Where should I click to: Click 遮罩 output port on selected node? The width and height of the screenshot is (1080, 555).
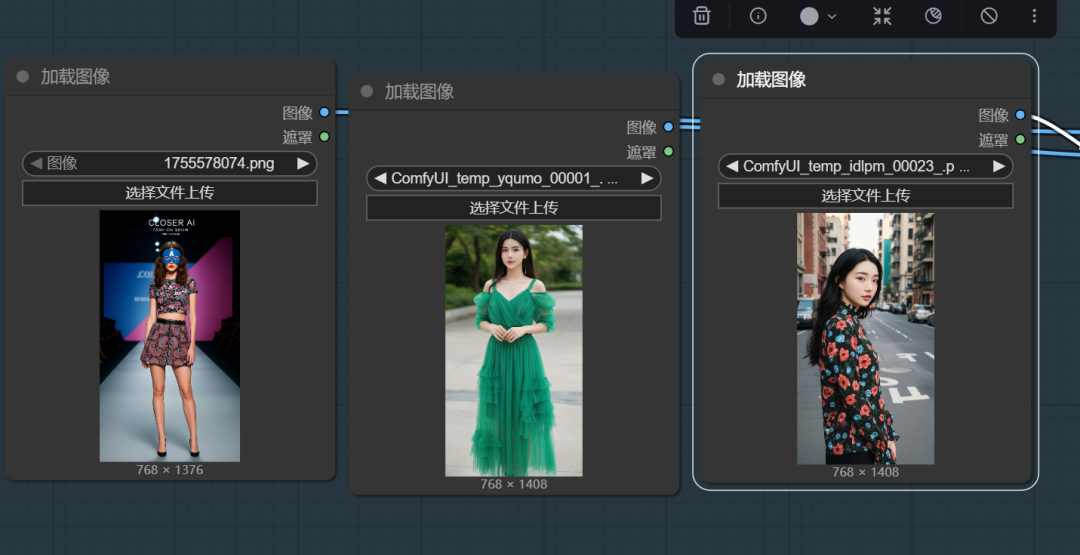pos(1020,140)
